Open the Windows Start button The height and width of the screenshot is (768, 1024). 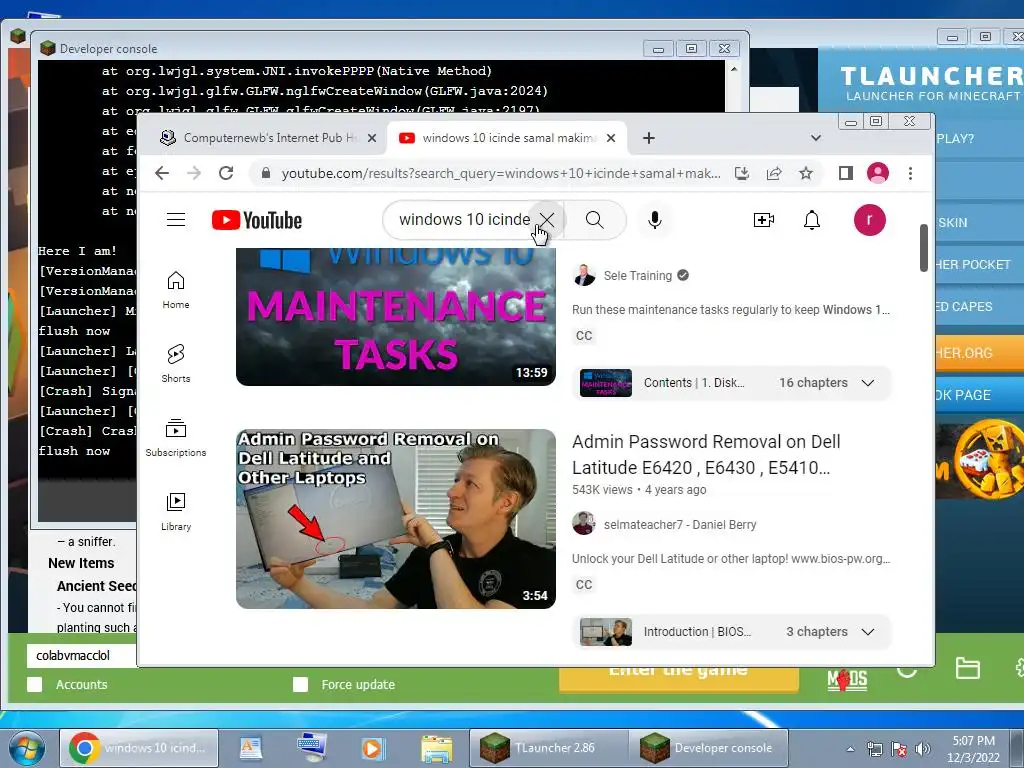coord(25,748)
